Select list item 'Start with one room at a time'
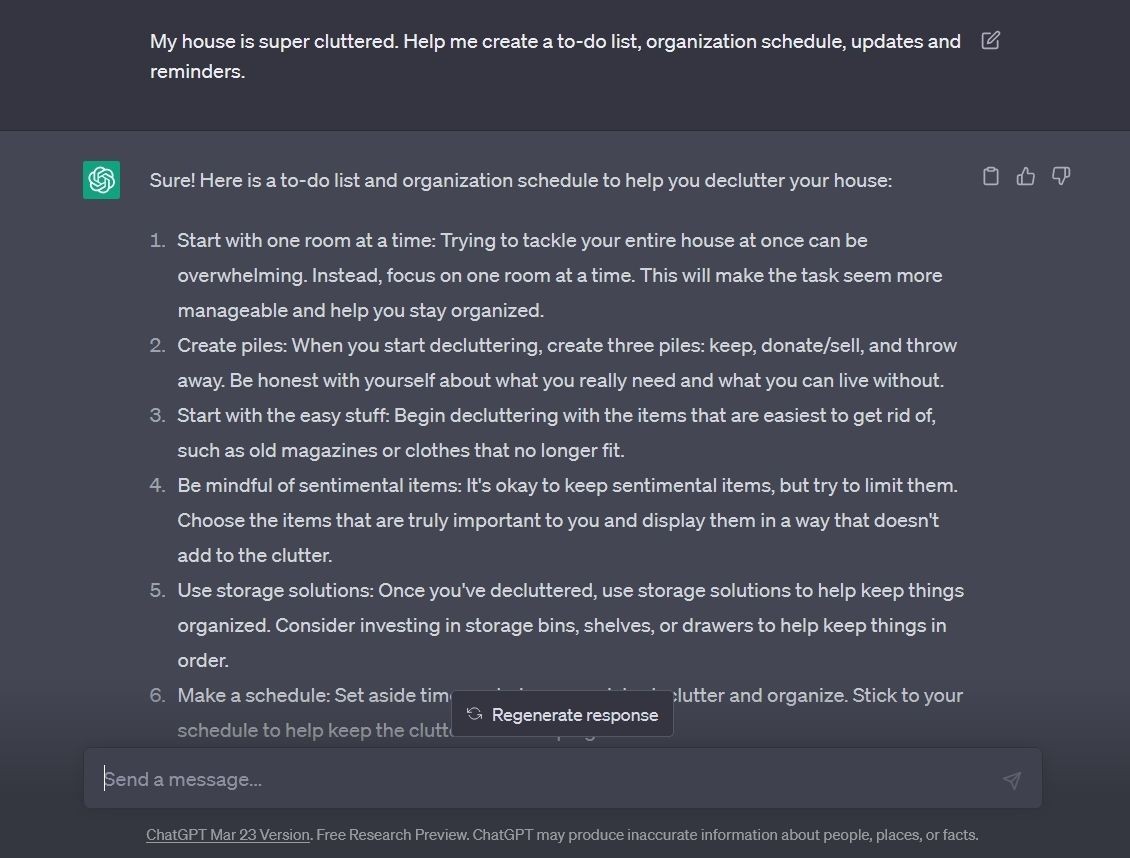 (559, 275)
